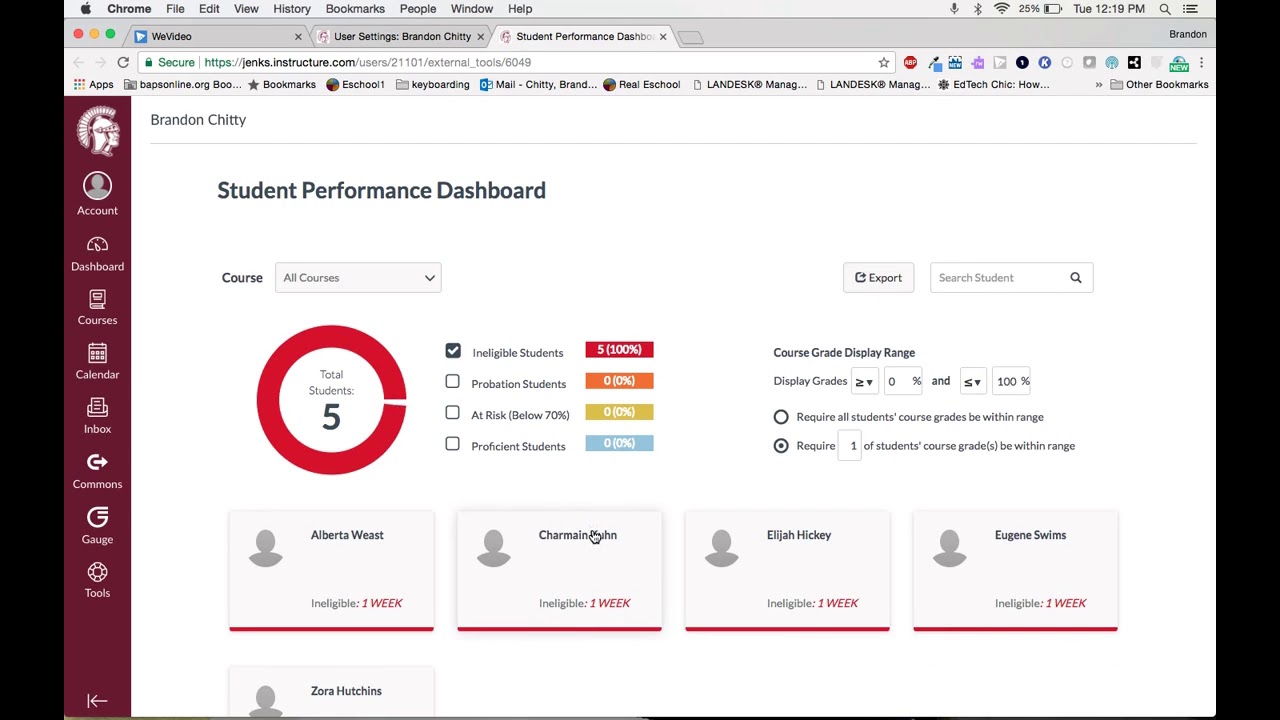Image resolution: width=1280 pixels, height=720 pixels.
Task: Click the yellow 0 (0%) at-risk badge
Action: pyautogui.click(x=619, y=412)
